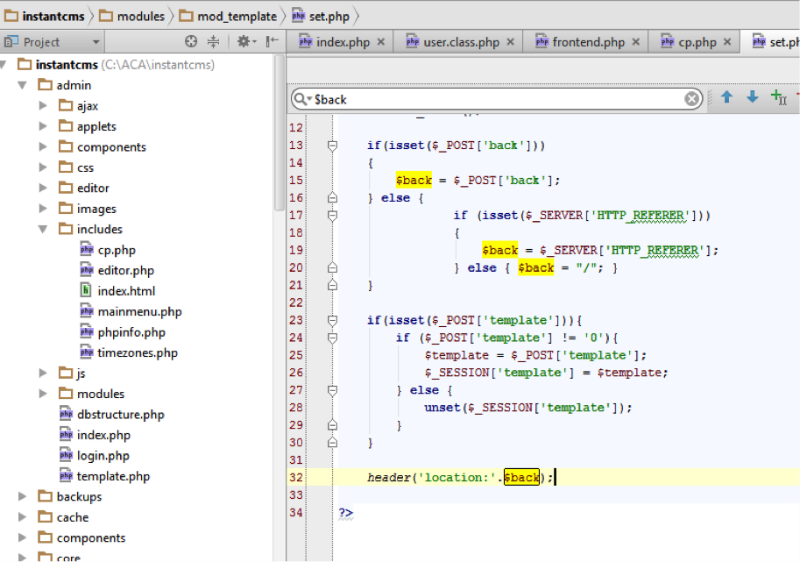Open the Project panel settings gear
The image size is (800, 562).
pyautogui.click(x=243, y=42)
